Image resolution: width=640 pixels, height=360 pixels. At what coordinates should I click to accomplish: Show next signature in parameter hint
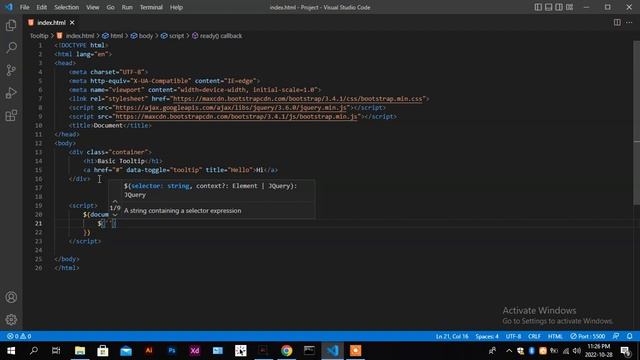coord(115,215)
